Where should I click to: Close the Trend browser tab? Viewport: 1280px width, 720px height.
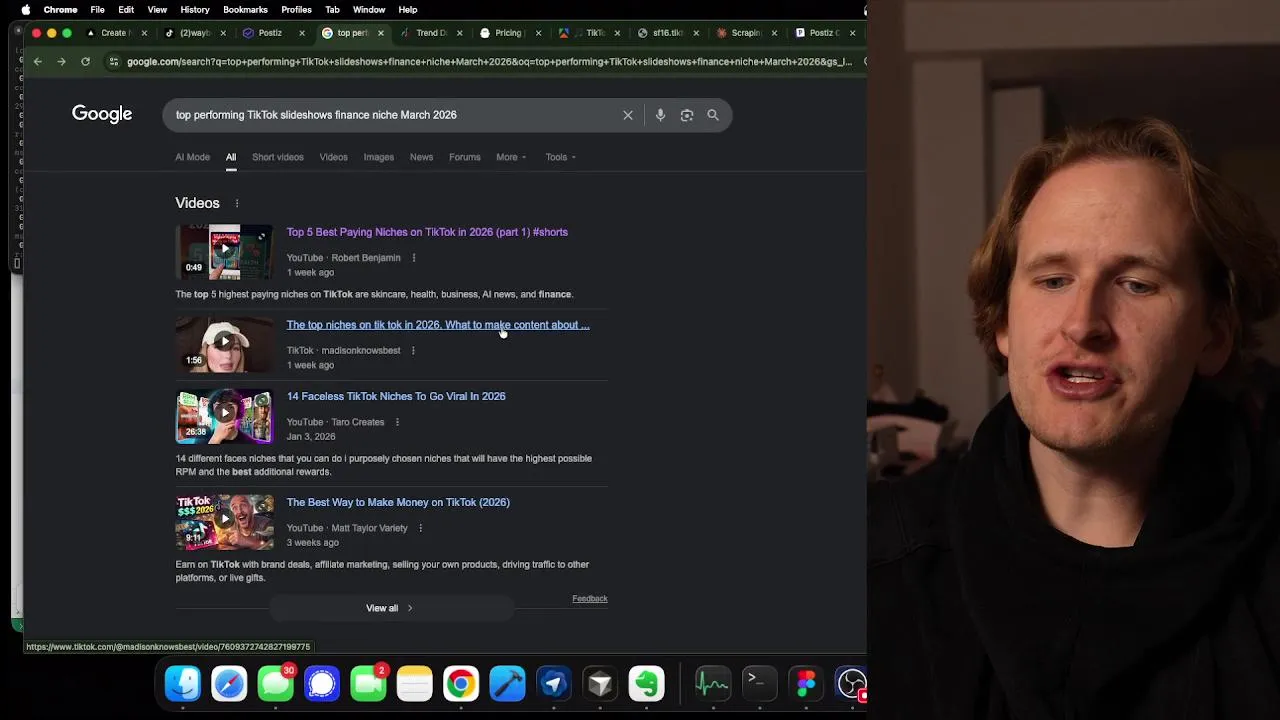[461, 33]
